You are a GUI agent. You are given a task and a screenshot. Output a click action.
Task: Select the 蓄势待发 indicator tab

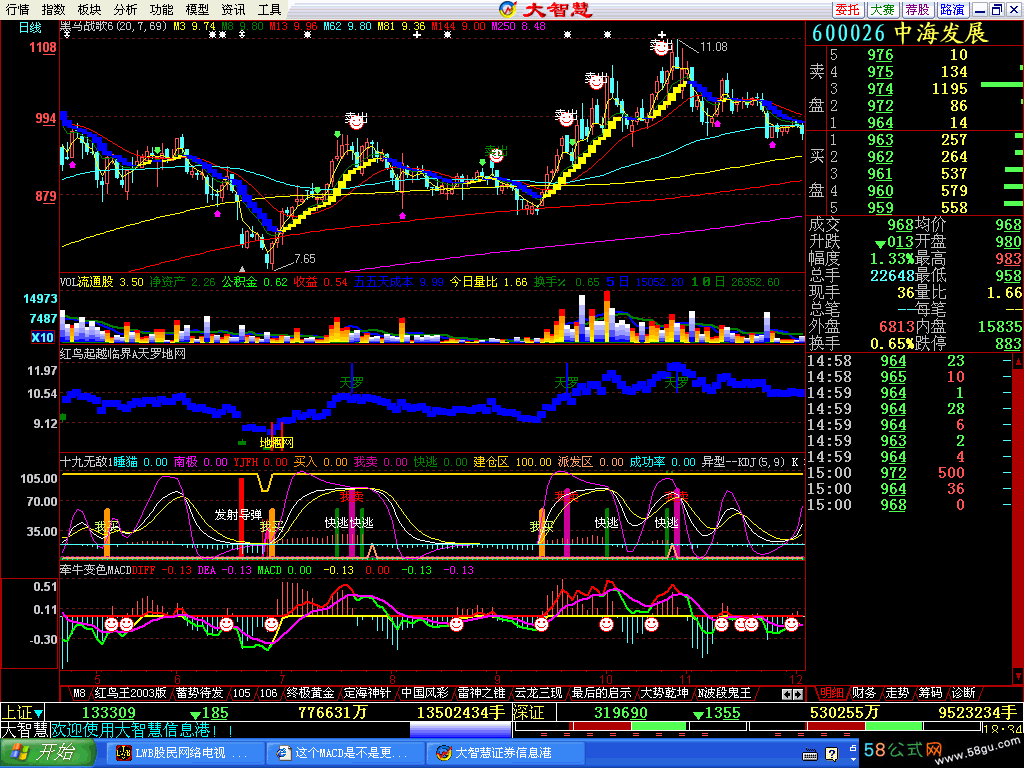[x=200, y=693]
